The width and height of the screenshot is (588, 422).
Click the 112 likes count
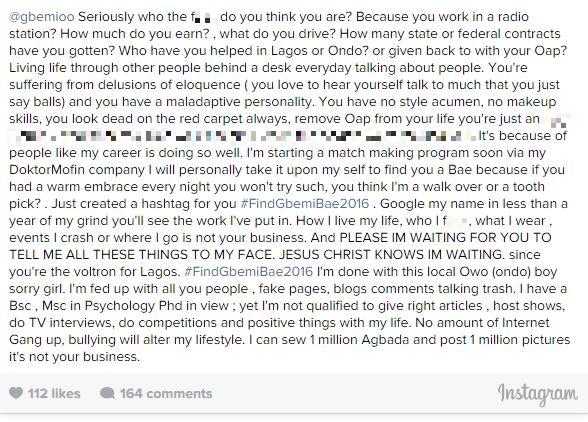click(54, 393)
